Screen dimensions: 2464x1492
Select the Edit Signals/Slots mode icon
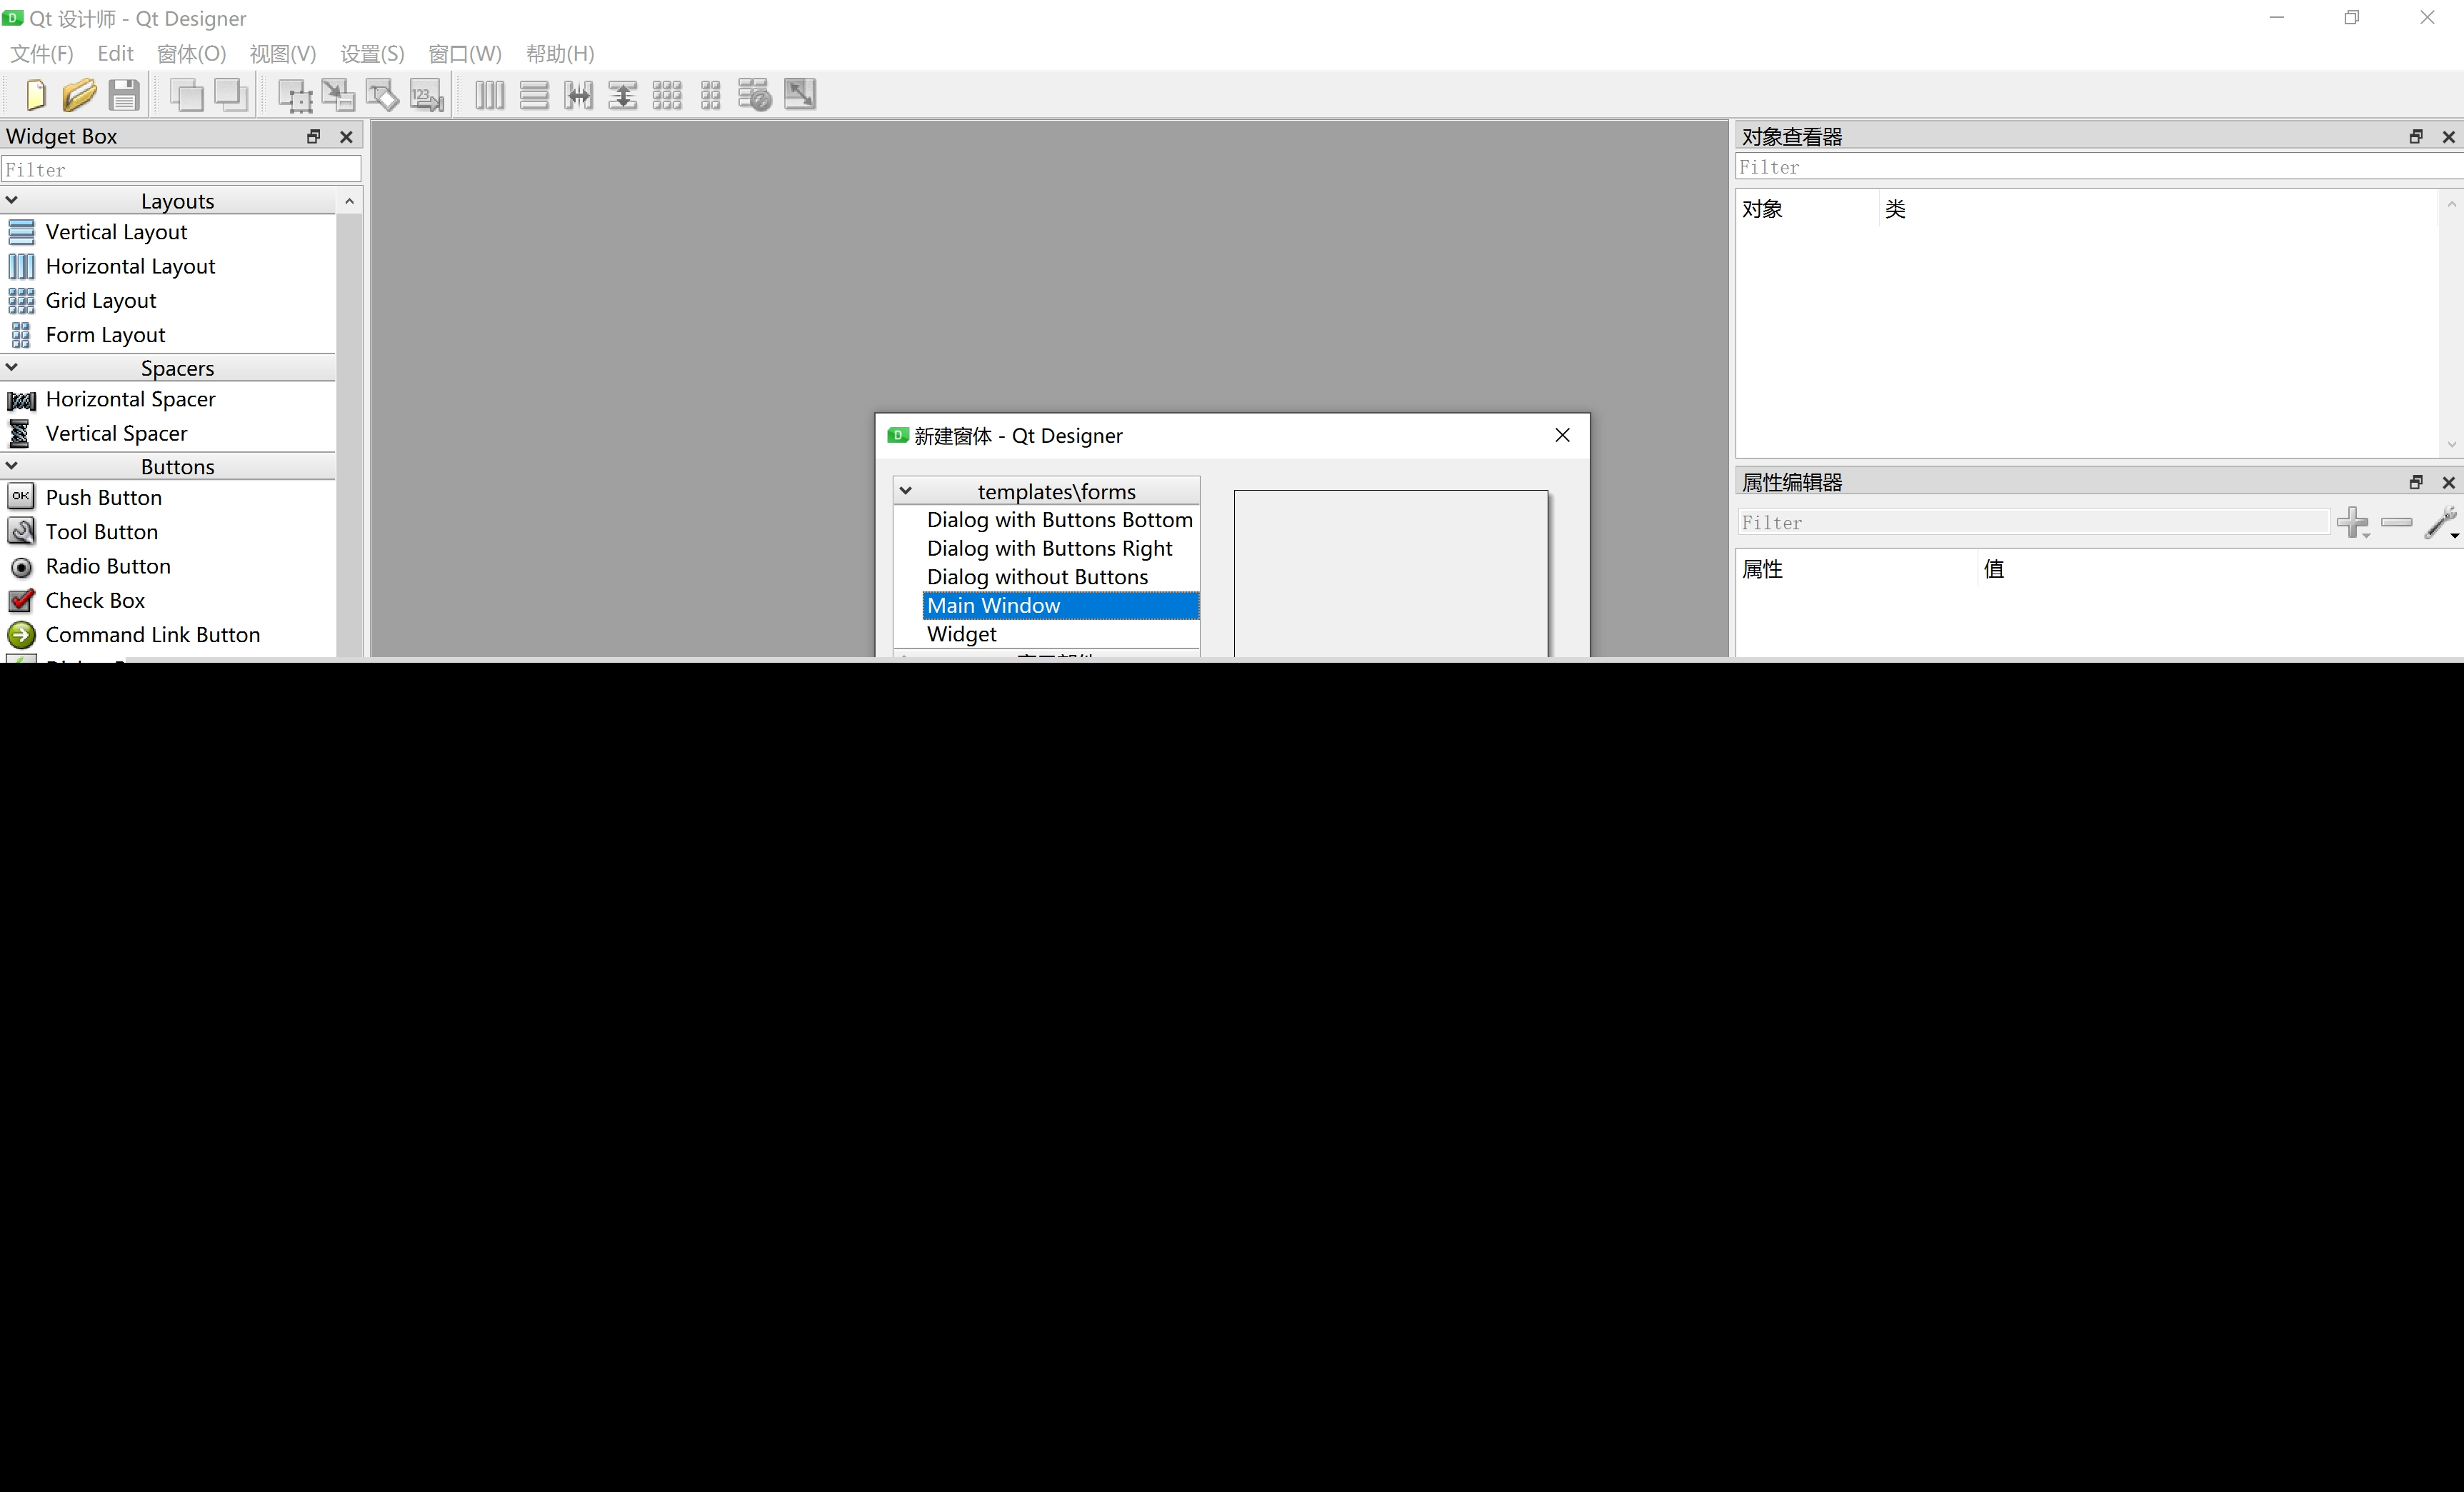point(338,95)
